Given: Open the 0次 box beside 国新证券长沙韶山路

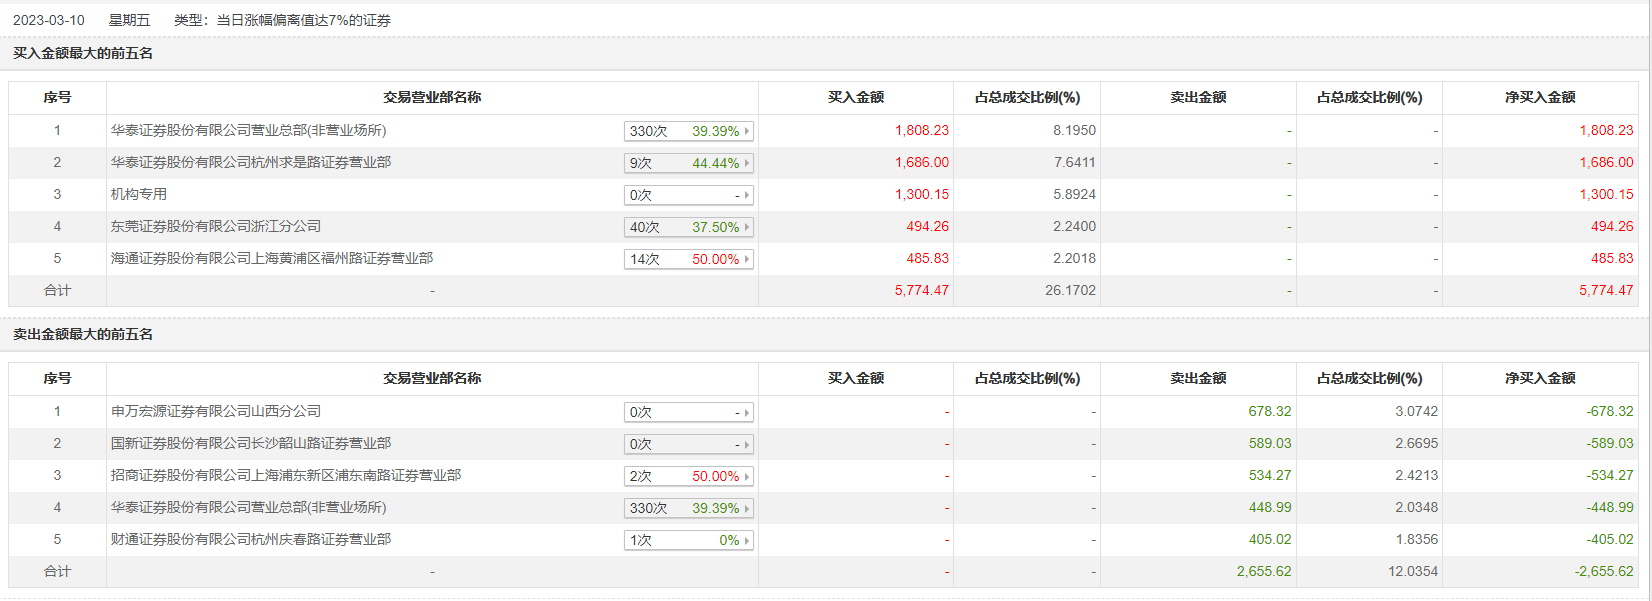Looking at the screenshot, I should (x=688, y=444).
